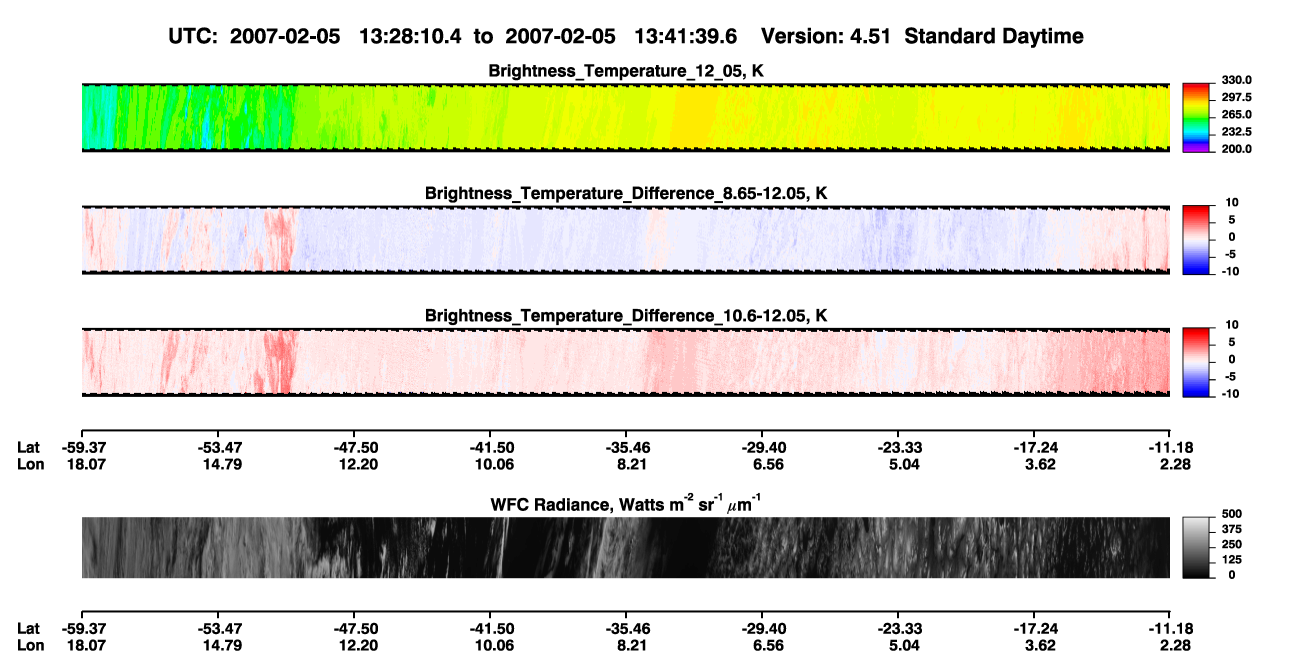Click the 8.65-12.05 difference image strip
The width and height of the screenshot is (1300, 667).
tap(626, 240)
